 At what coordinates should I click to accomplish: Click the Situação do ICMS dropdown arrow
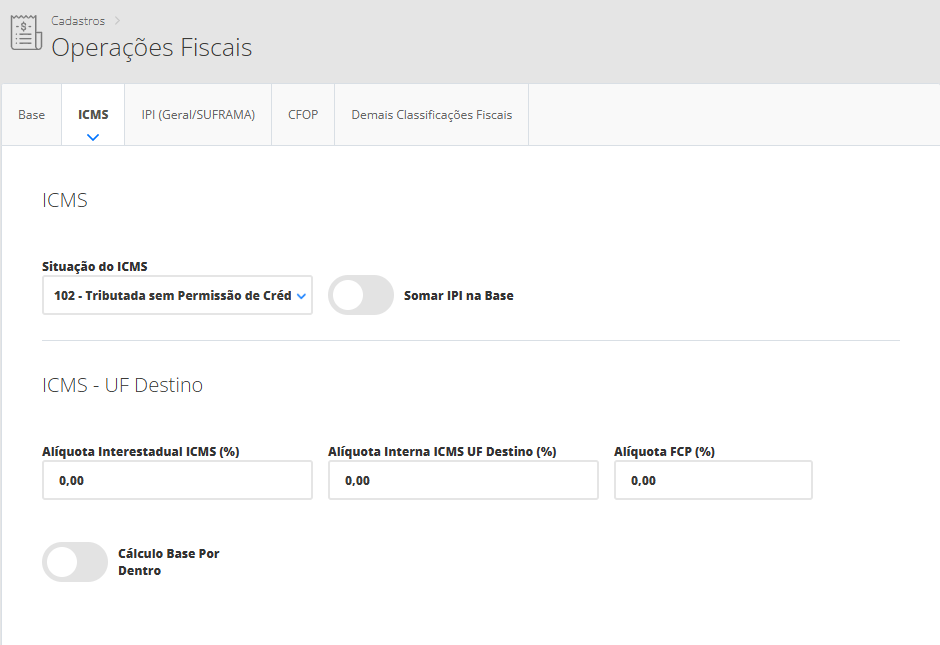click(x=302, y=296)
